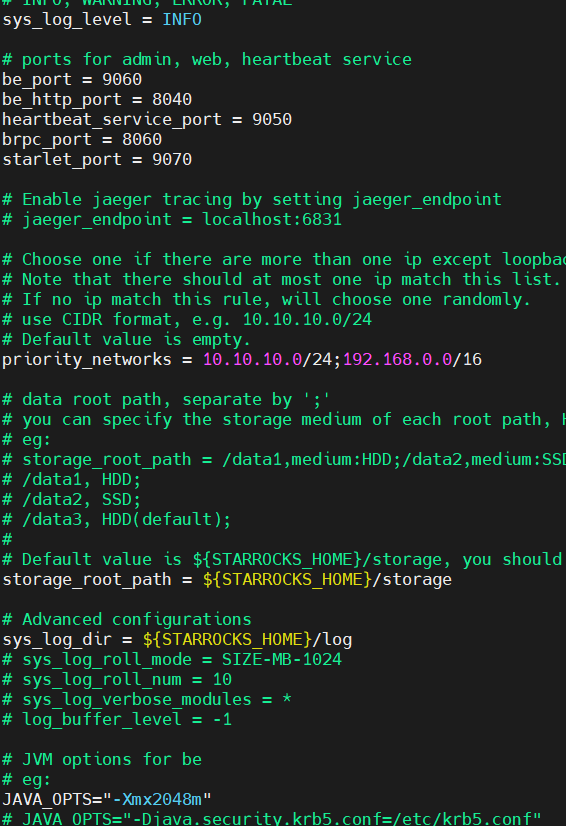The width and height of the screenshot is (566, 826).
Task: Select the heartbeat_service_port = 9050 line
Action: 147,120
